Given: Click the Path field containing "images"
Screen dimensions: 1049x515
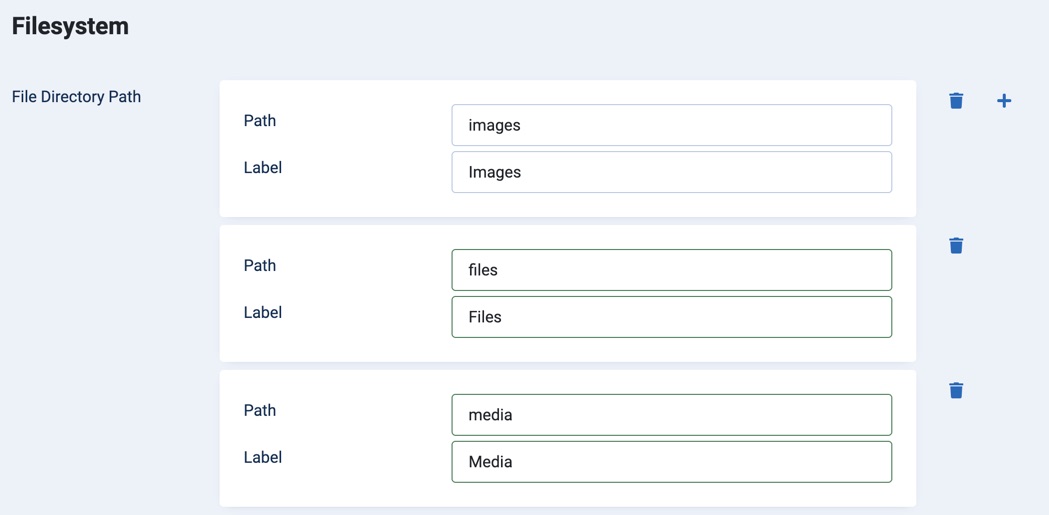Looking at the screenshot, I should pos(671,125).
